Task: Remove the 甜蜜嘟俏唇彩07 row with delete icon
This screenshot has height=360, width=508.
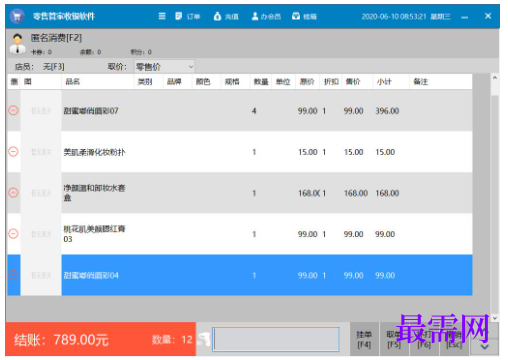Action: (x=13, y=110)
